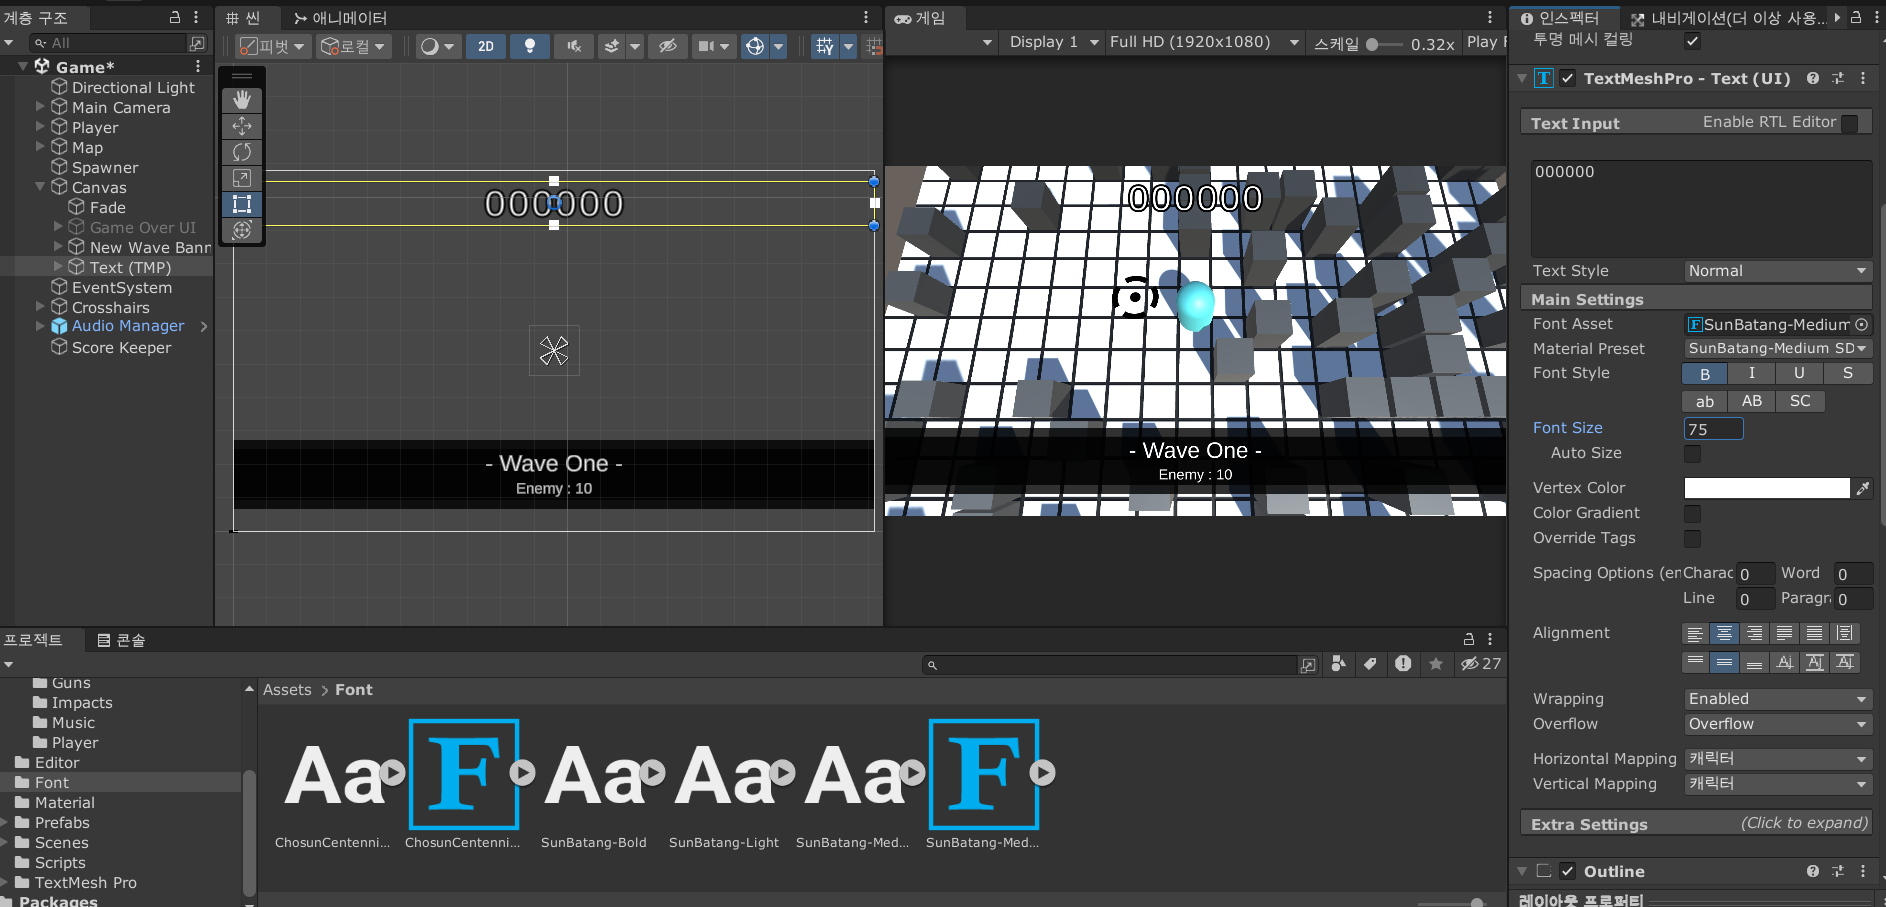The height and width of the screenshot is (907, 1886).
Task: Select the Move tool in scene overlay
Action: click(242, 126)
